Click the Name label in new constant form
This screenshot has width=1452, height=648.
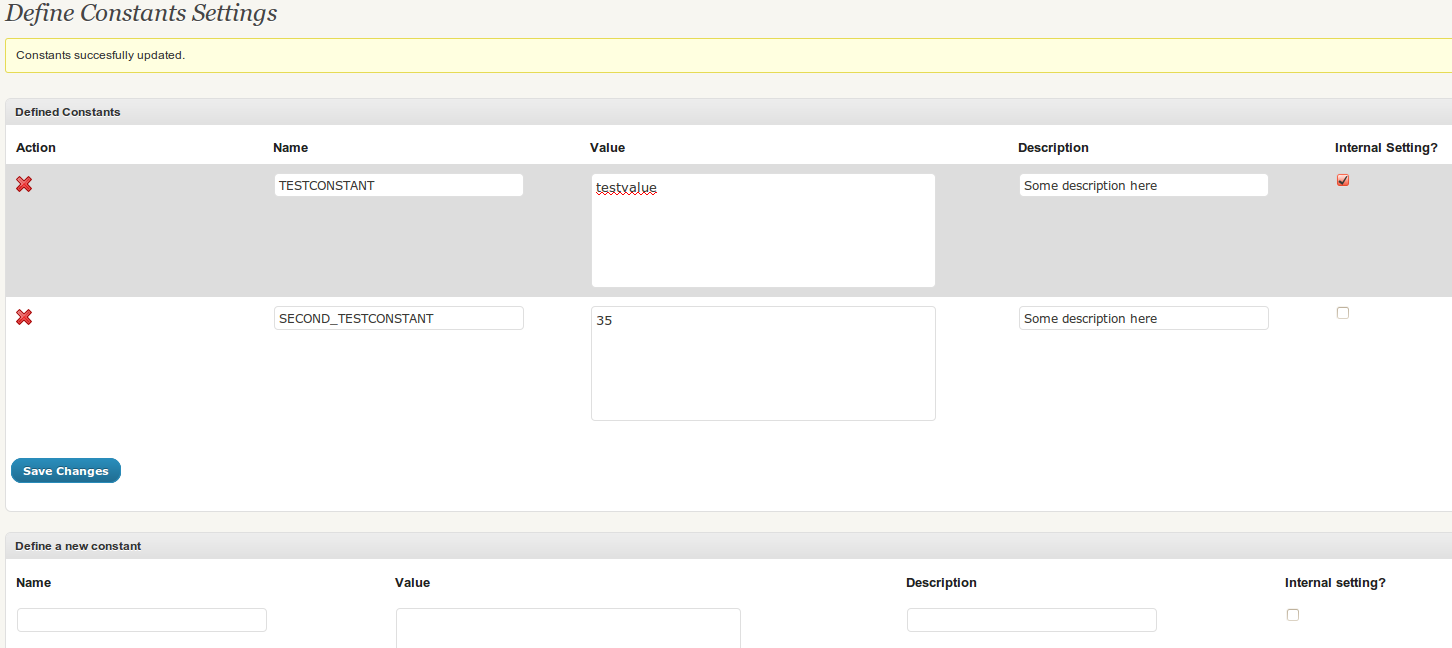[33, 582]
